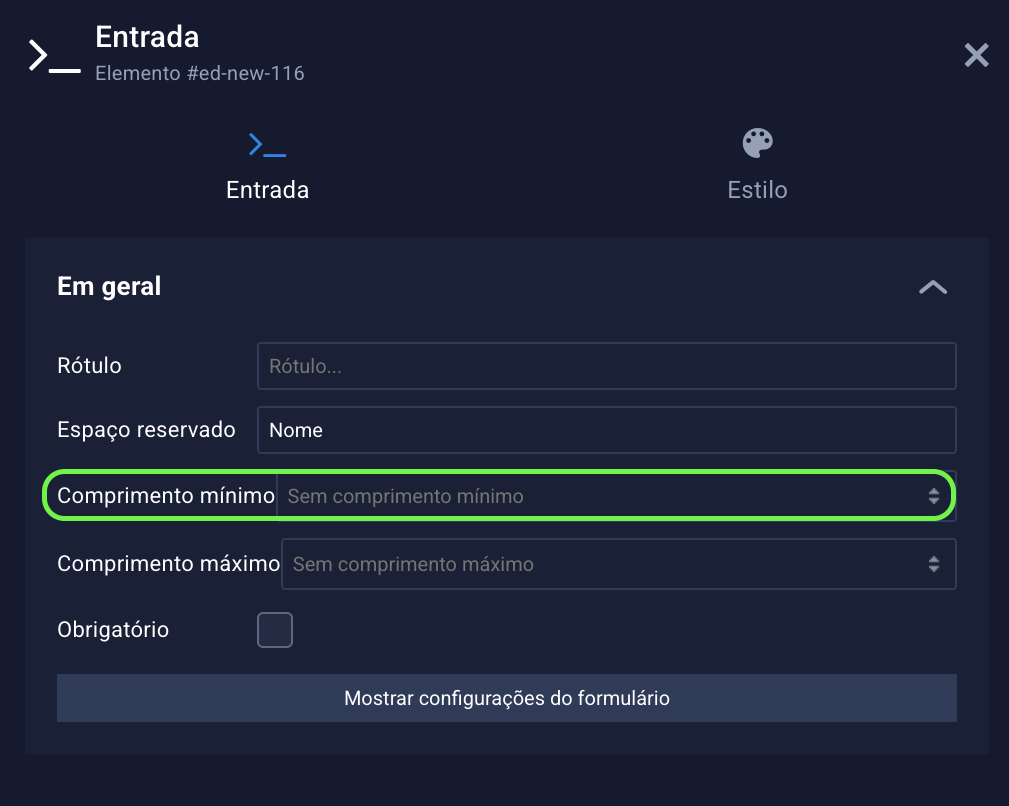Decrease Comprimento mínimo with its down arrow
Screen dimensions: 1009x806
pos(934,500)
